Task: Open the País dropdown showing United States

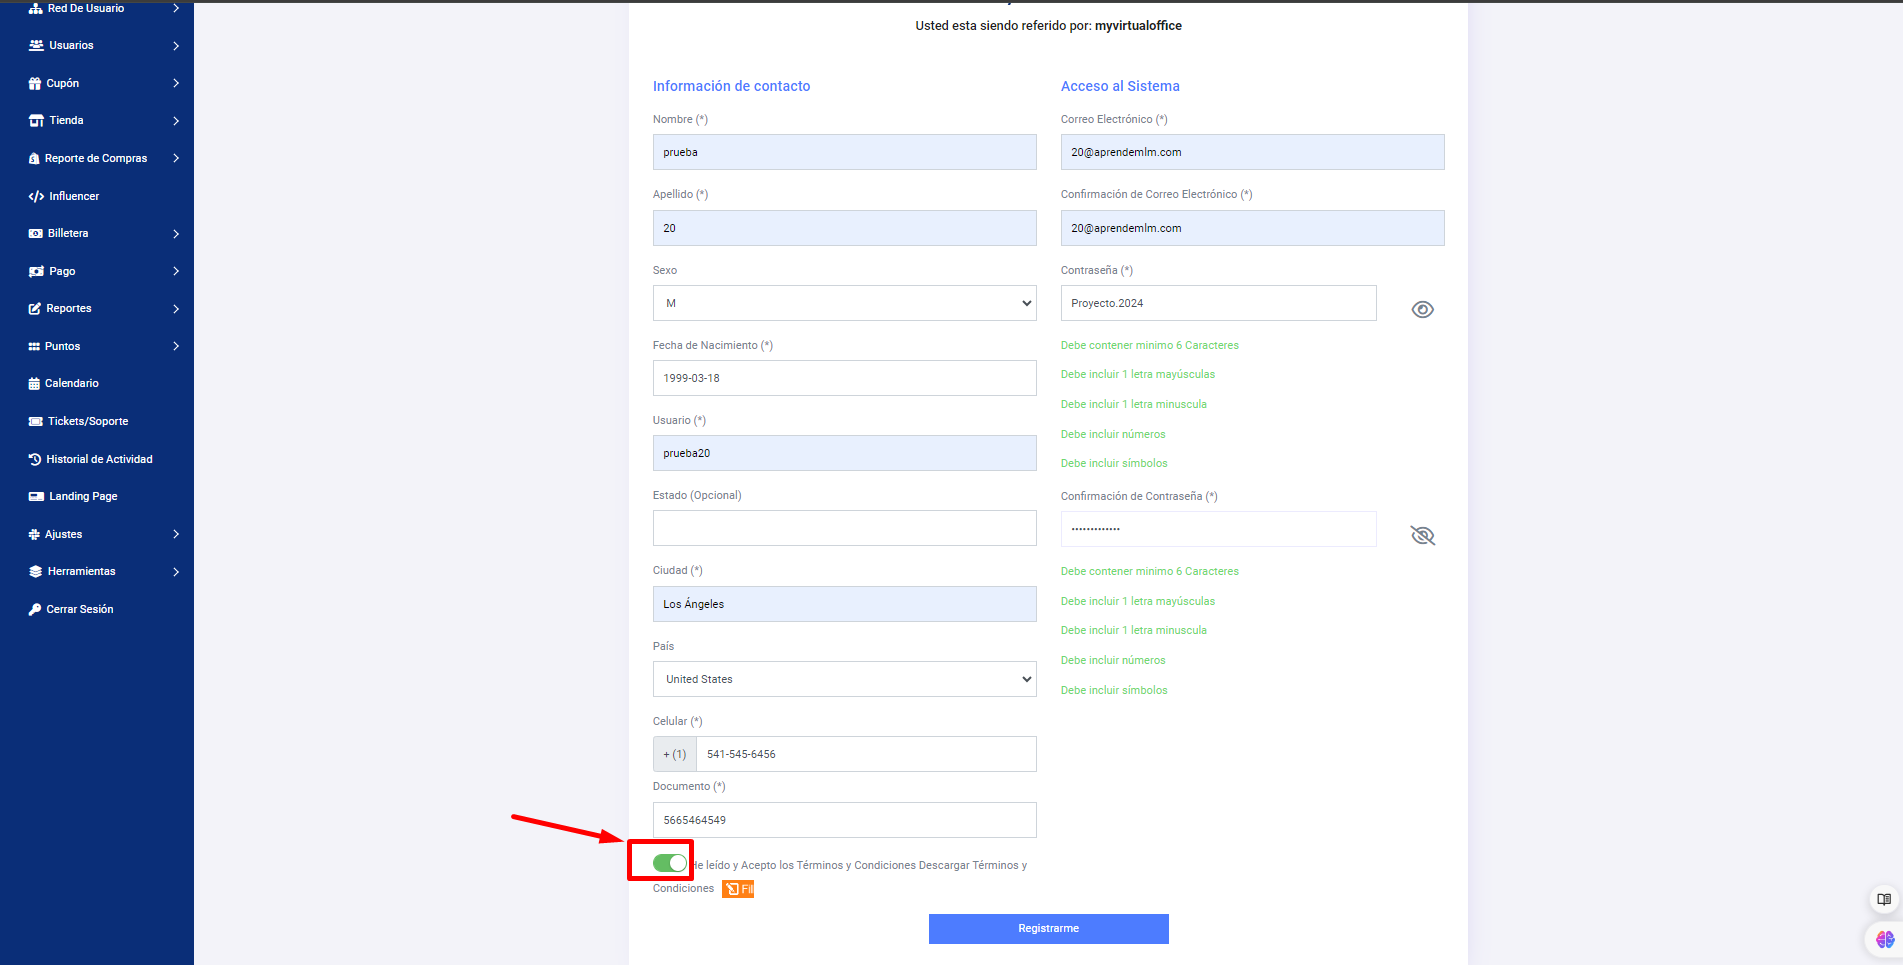Action: 844,679
